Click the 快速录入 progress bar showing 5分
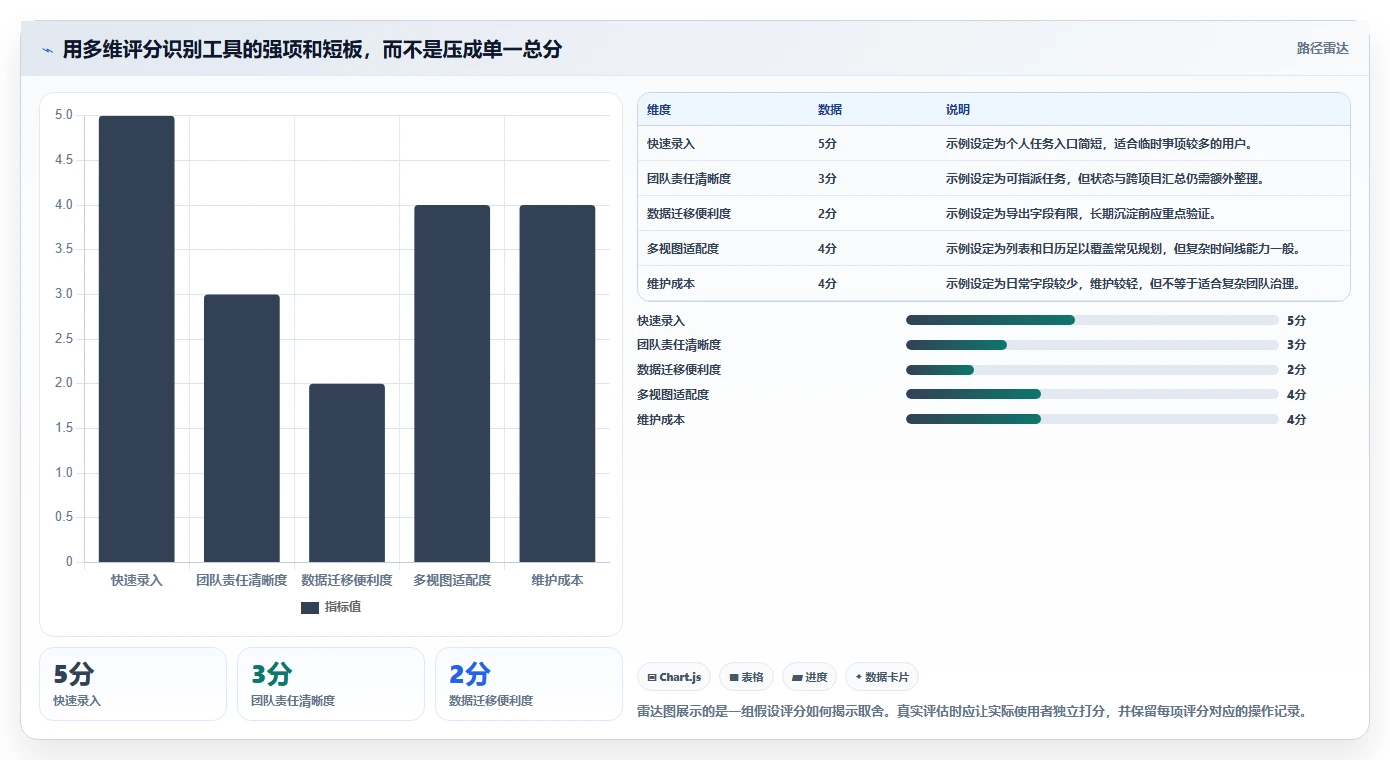Viewport: 1390px width, 760px height. tap(1092, 320)
